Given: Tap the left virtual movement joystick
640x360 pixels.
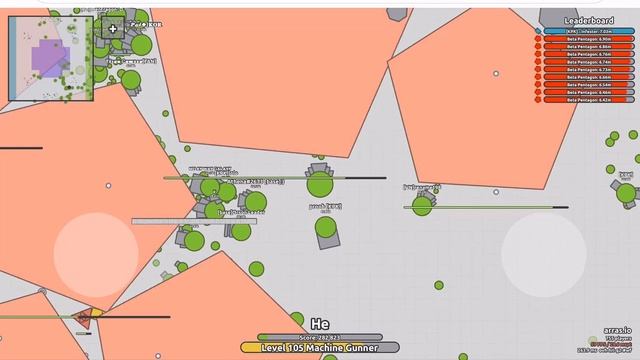Looking at the screenshot, I should click(x=96, y=255).
